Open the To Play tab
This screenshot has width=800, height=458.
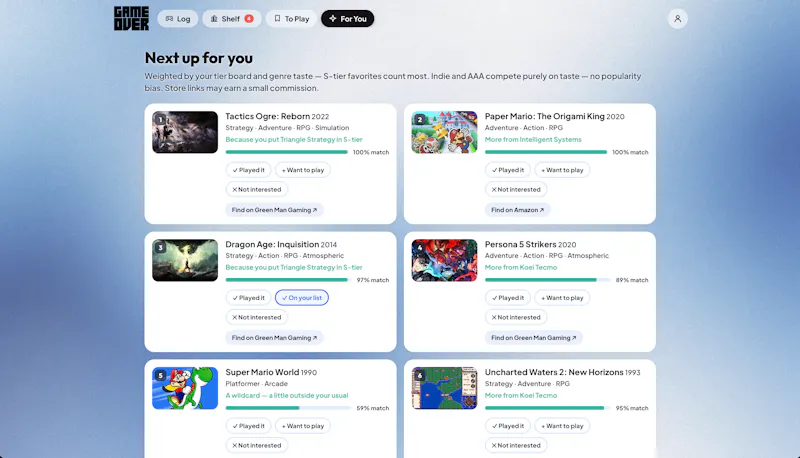(x=291, y=19)
